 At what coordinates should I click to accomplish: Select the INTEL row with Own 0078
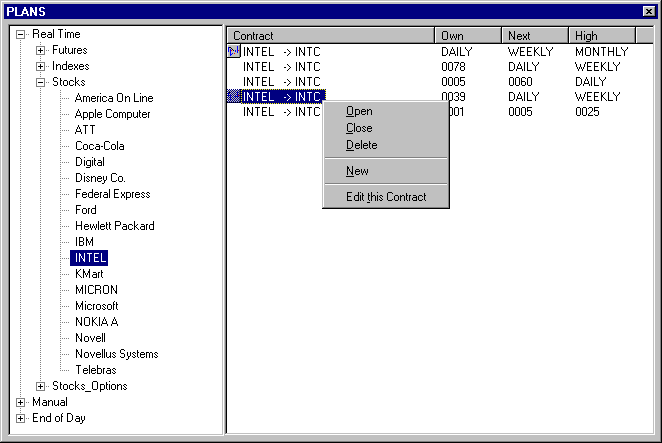(440, 67)
